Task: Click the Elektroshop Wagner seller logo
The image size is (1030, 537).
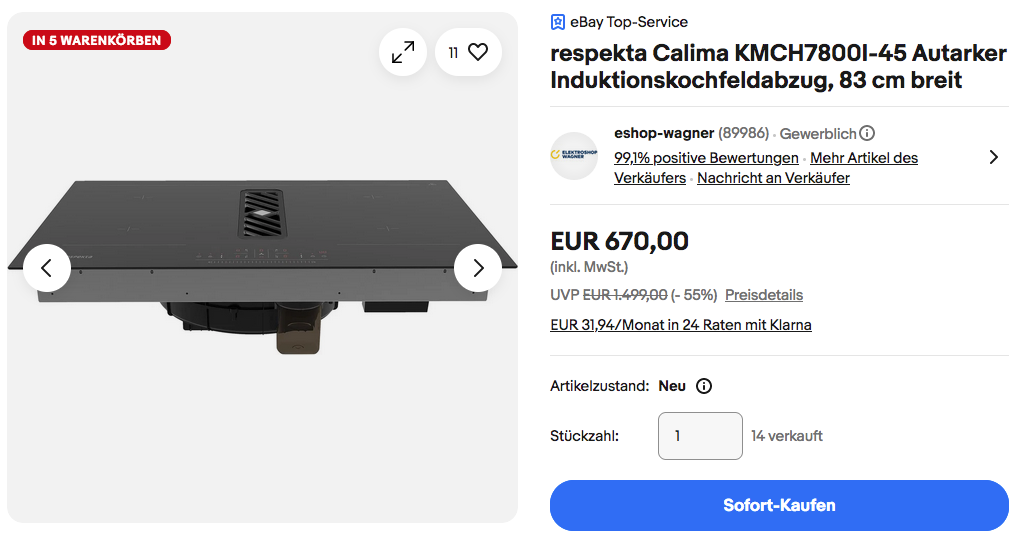Action: [574, 156]
